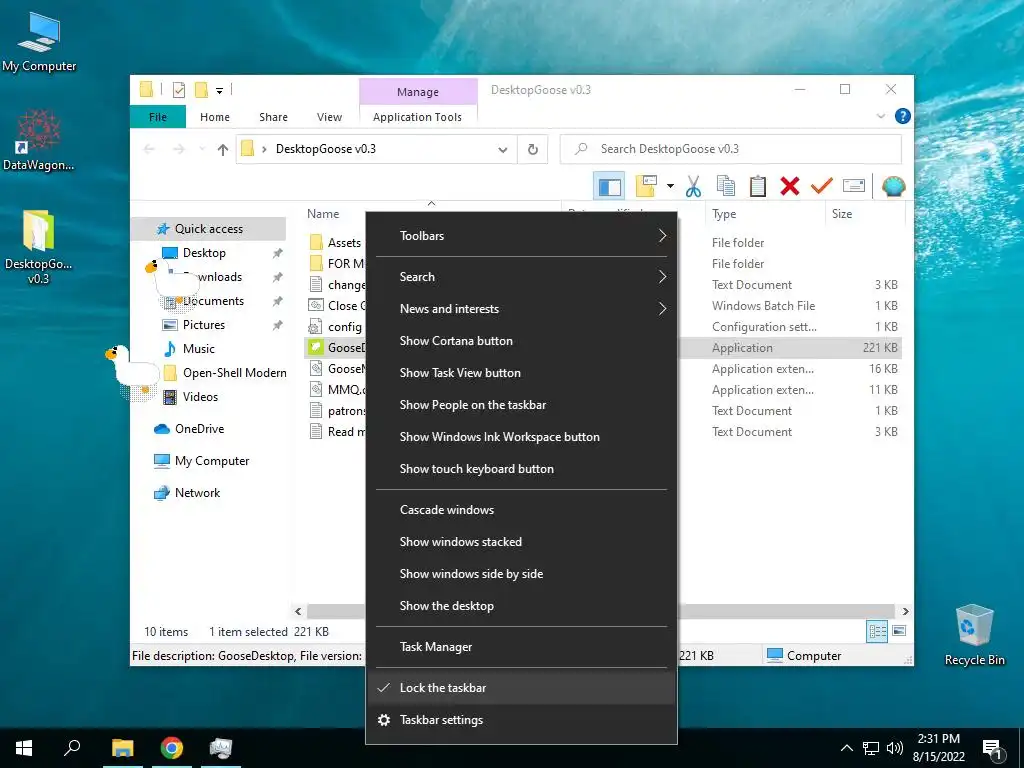
Task: Click the blue Help question mark icon
Action: (x=903, y=116)
